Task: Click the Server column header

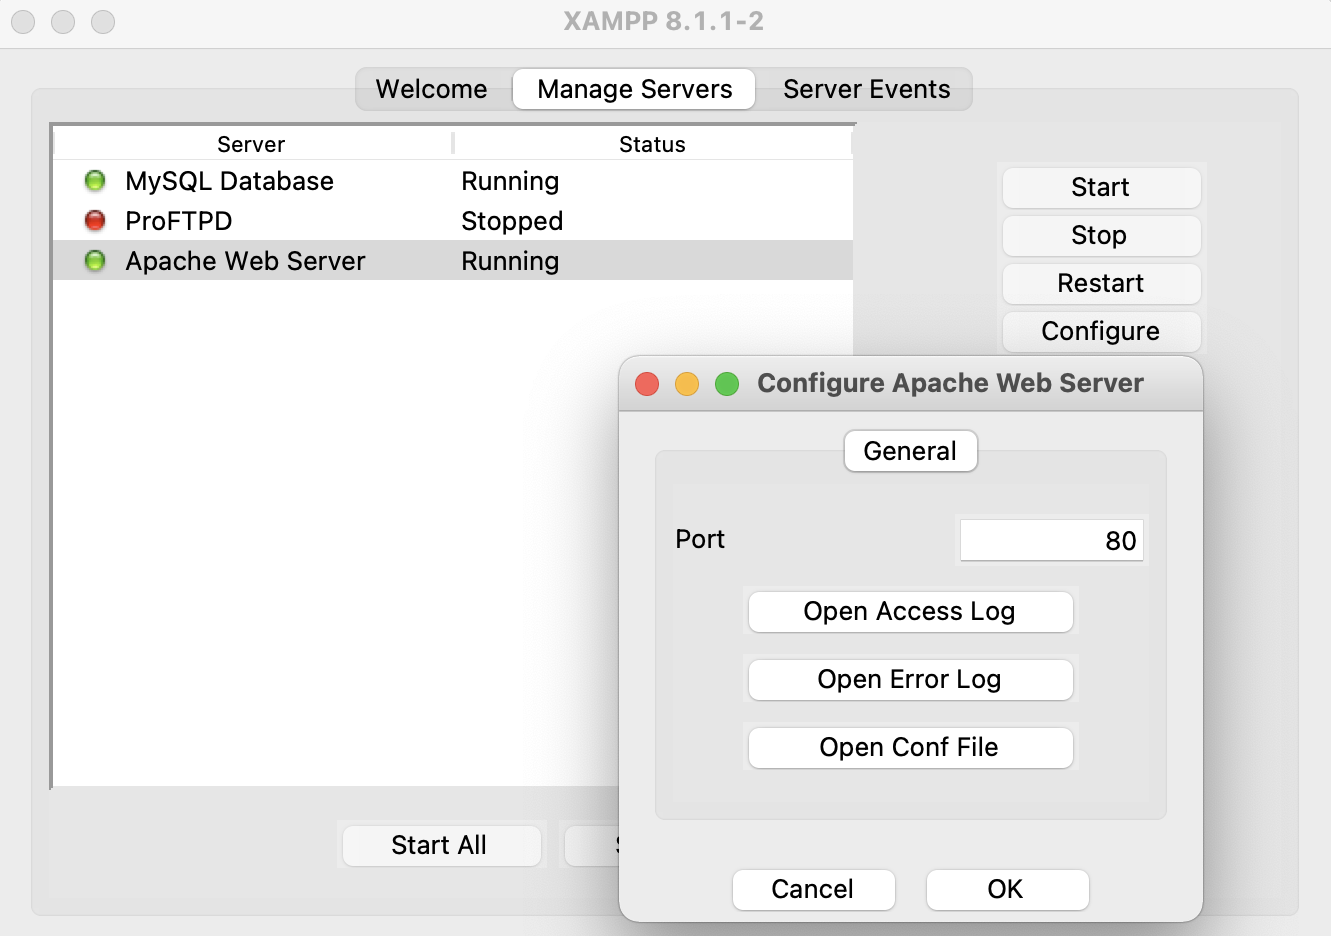Action: [250, 144]
